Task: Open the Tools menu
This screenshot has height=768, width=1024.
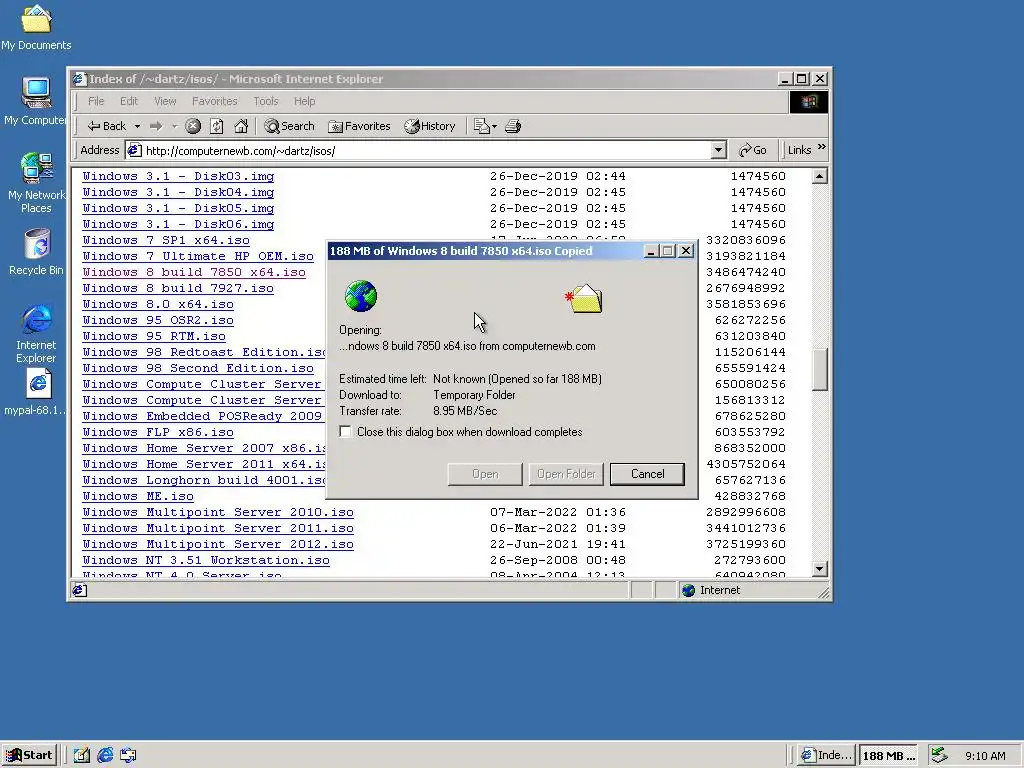Action: pyautogui.click(x=266, y=101)
